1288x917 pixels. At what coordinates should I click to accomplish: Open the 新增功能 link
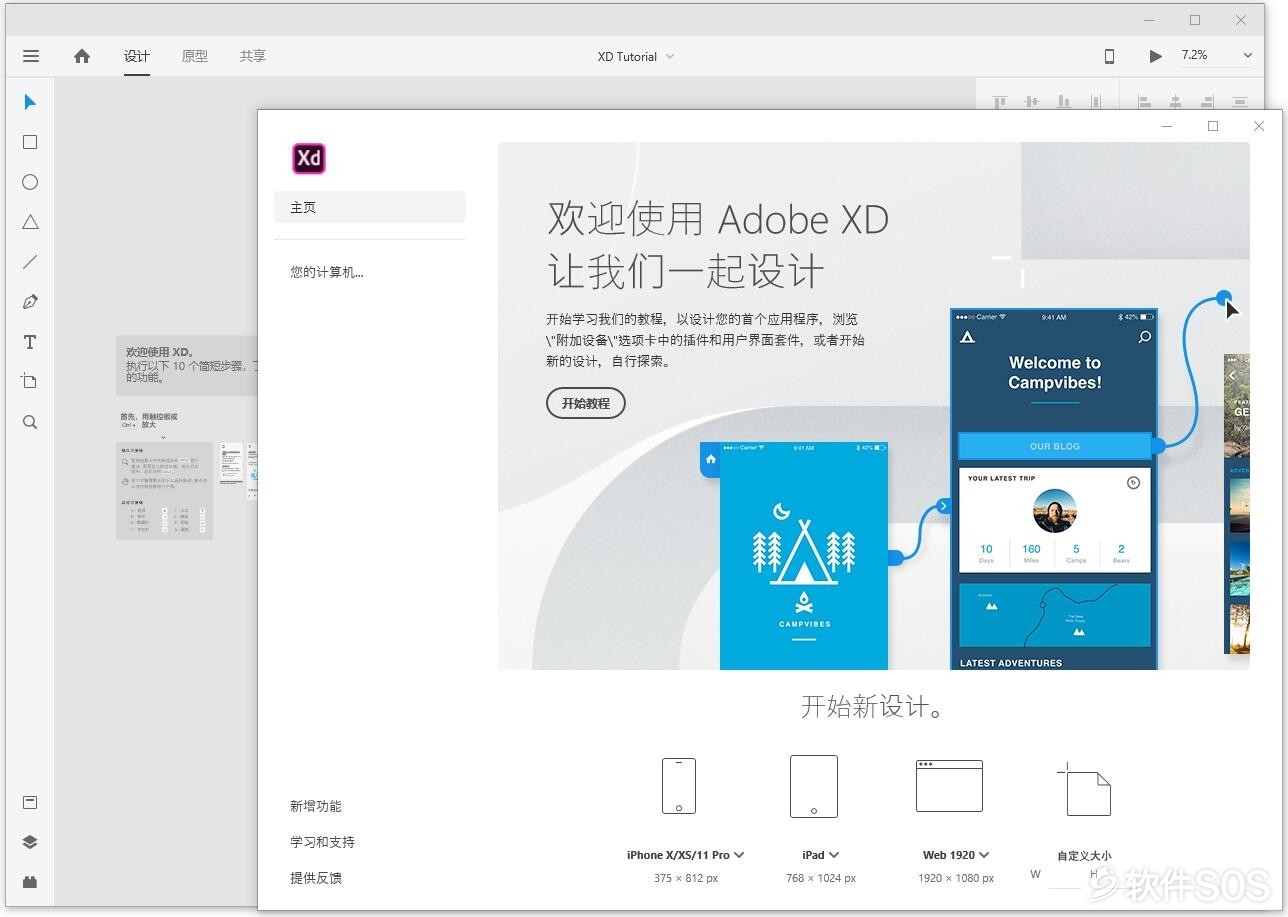(316, 806)
